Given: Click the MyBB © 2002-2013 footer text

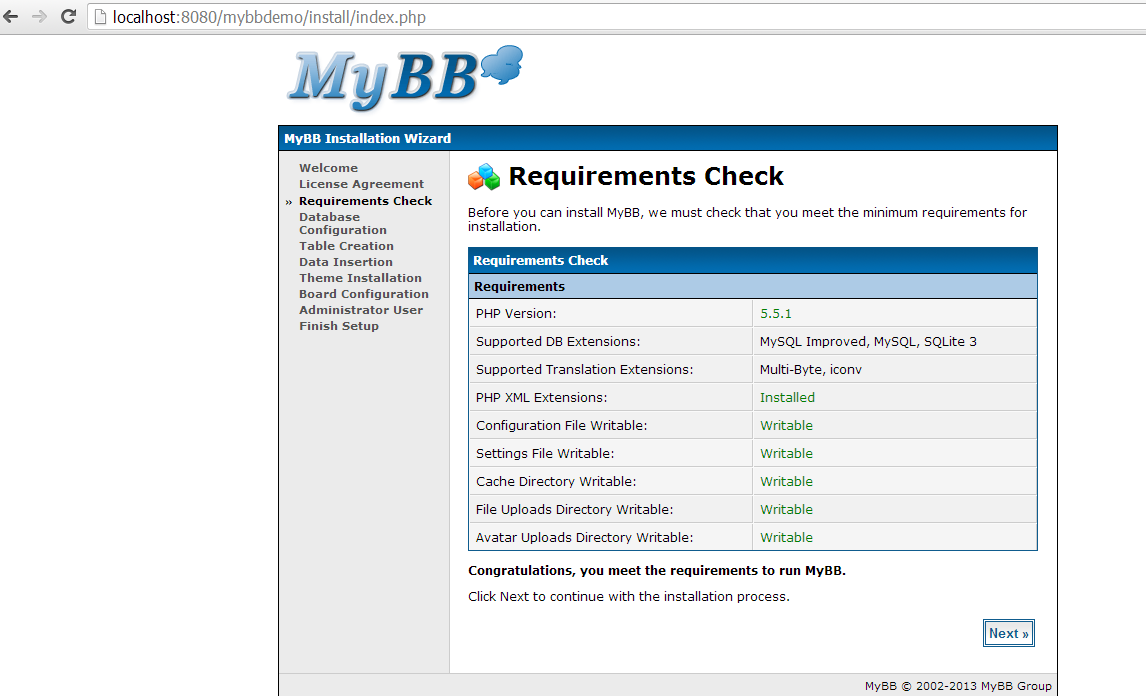Looking at the screenshot, I should tap(958, 686).
